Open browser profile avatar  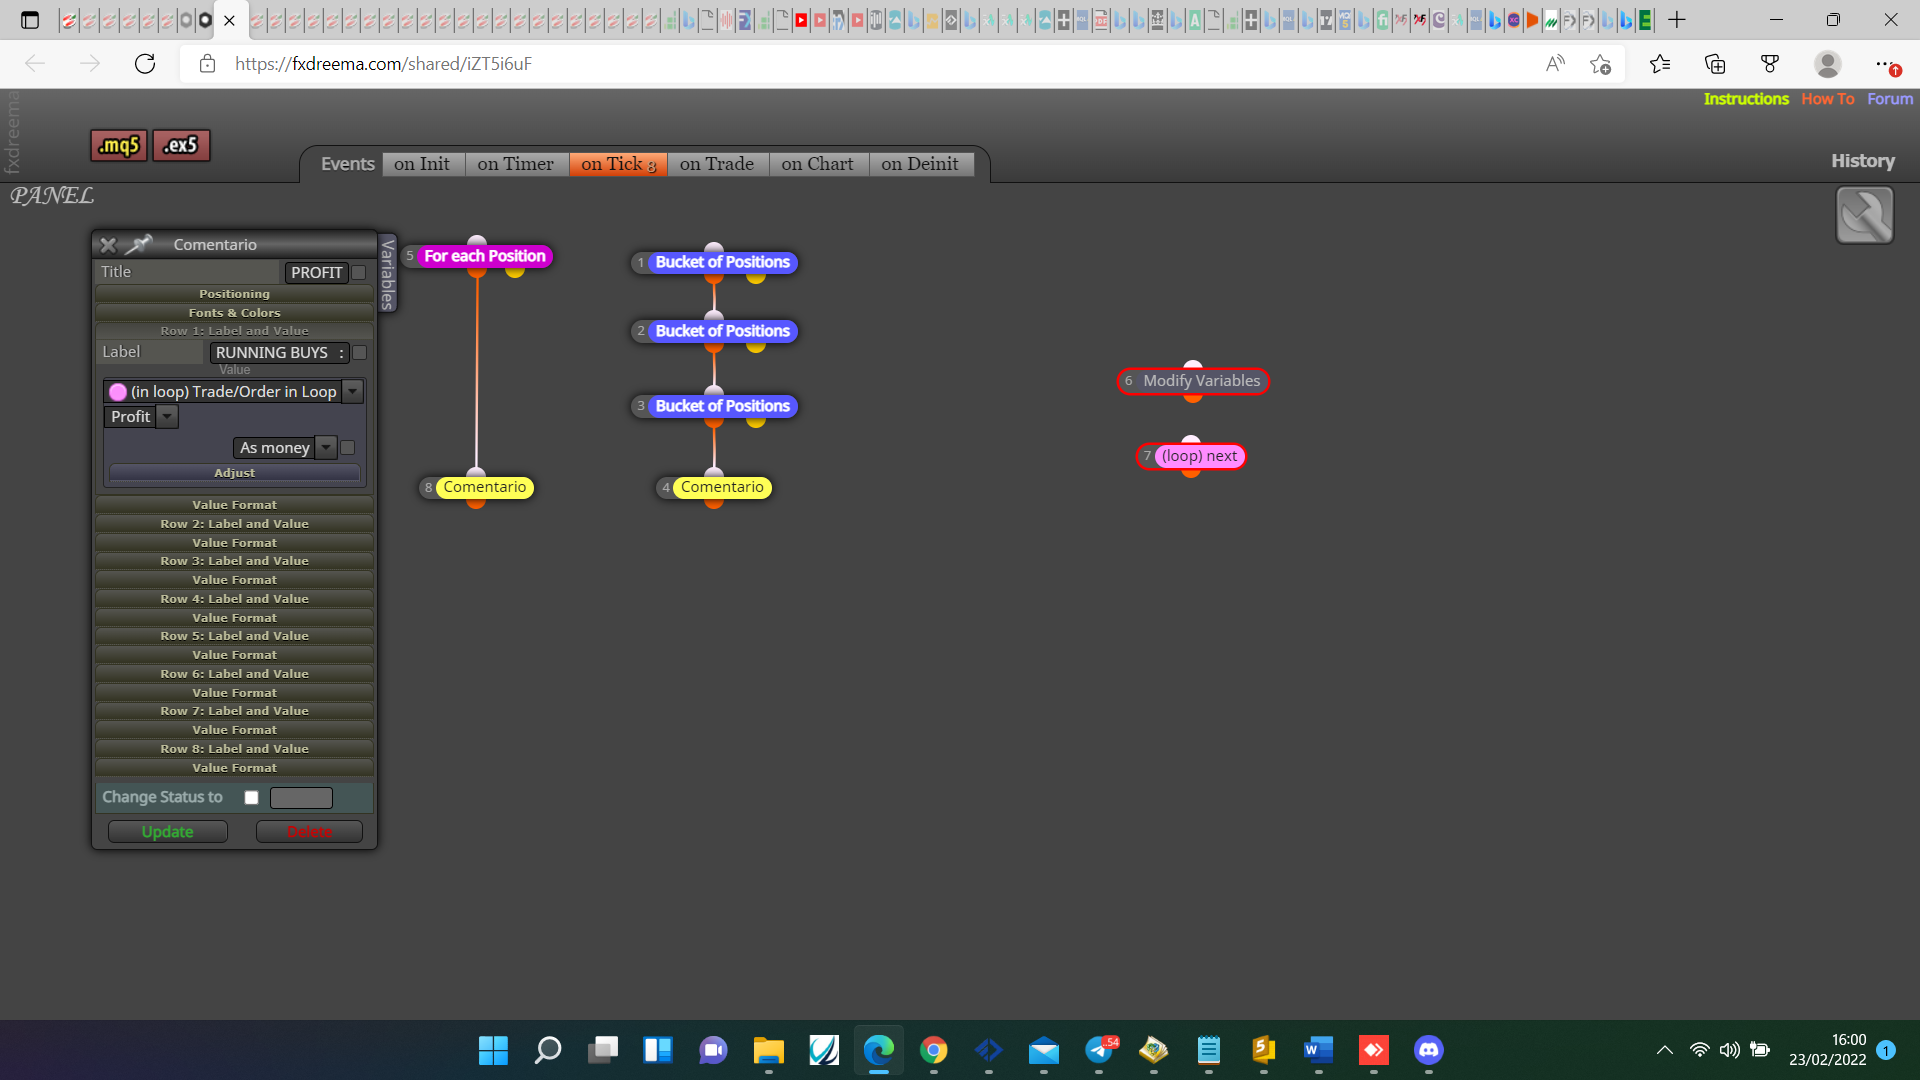point(1828,64)
